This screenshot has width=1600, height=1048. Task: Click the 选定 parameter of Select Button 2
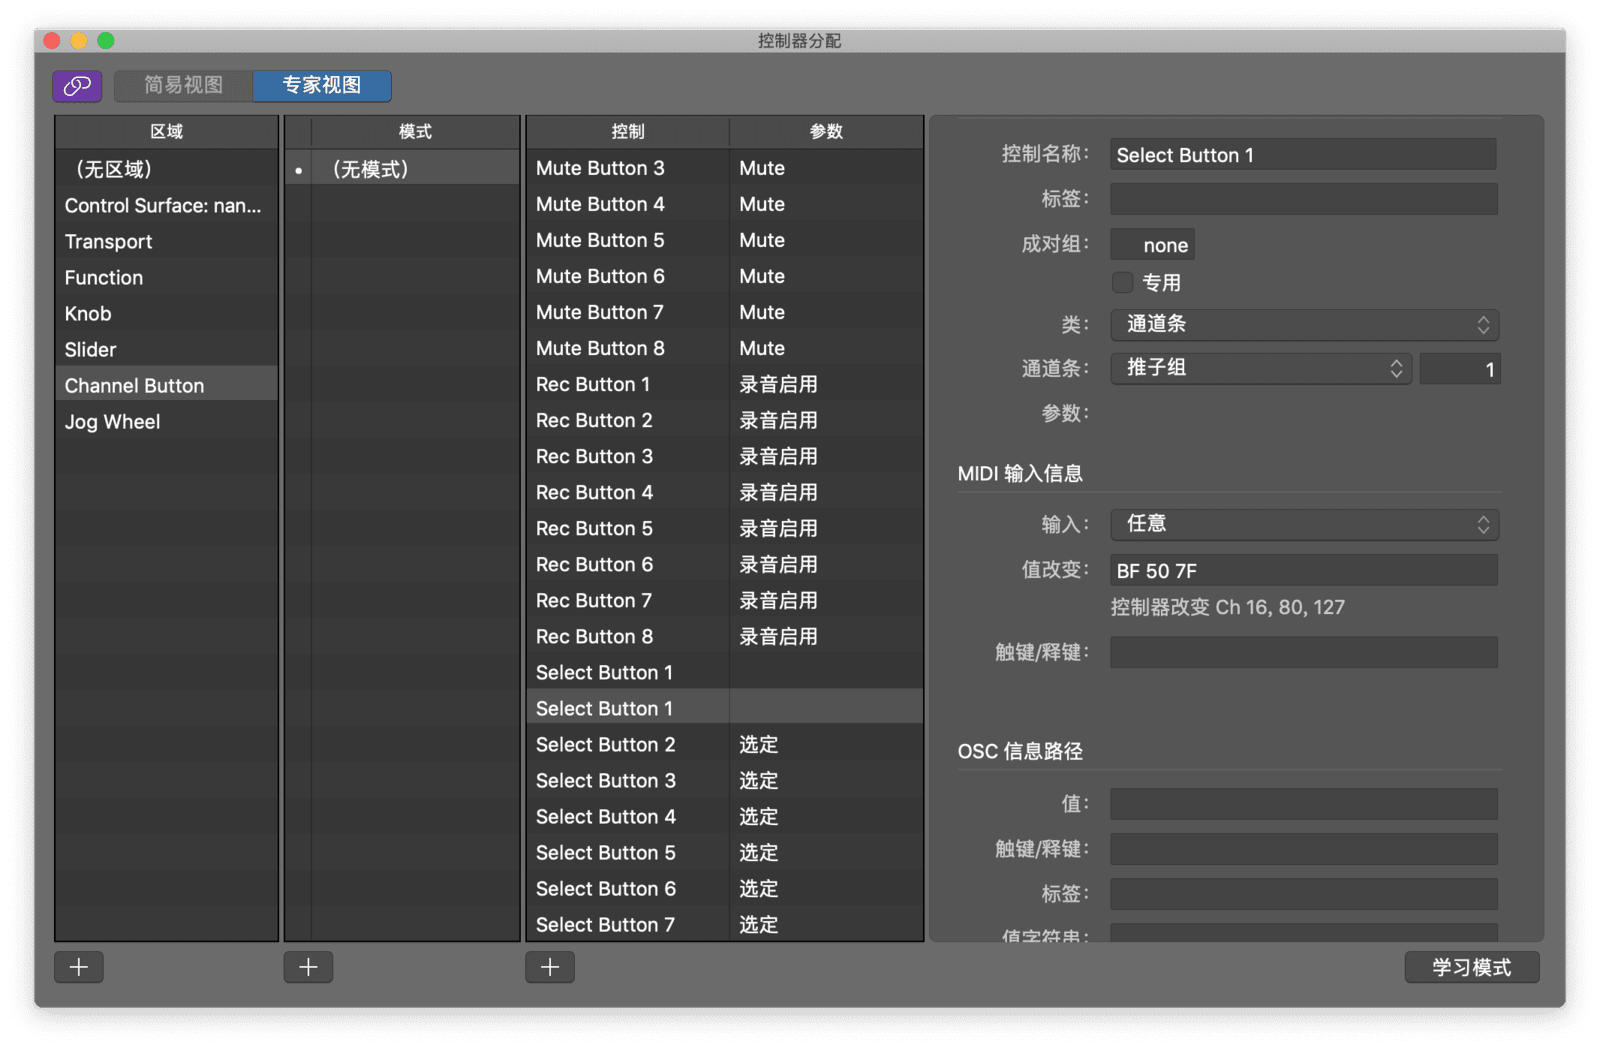tap(758, 744)
